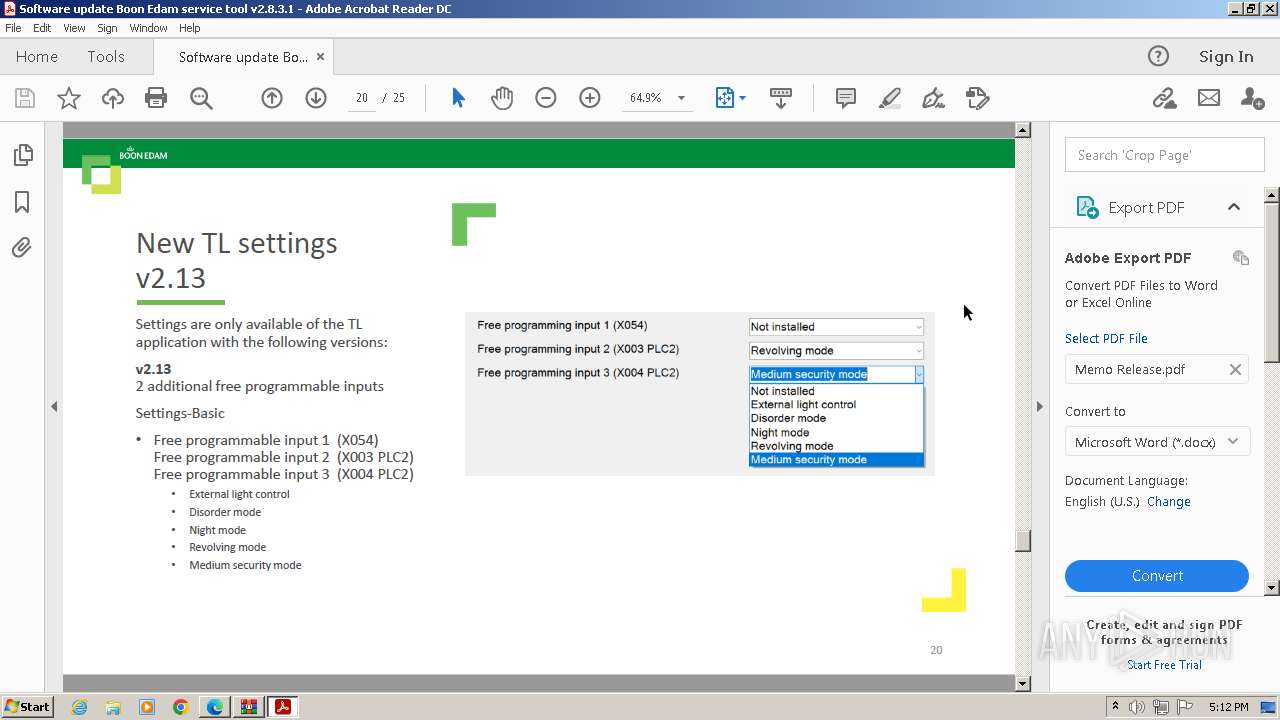
Task: Open page thumbnails panel
Action: 22,155
